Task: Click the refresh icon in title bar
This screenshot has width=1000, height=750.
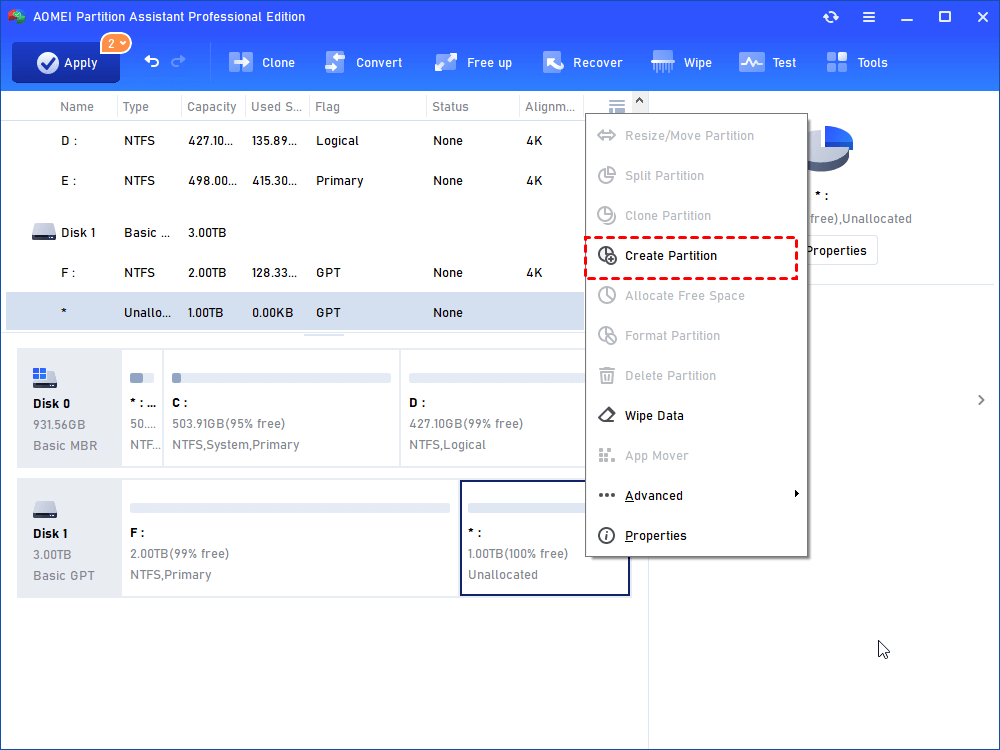Action: pyautogui.click(x=831, y=17)
